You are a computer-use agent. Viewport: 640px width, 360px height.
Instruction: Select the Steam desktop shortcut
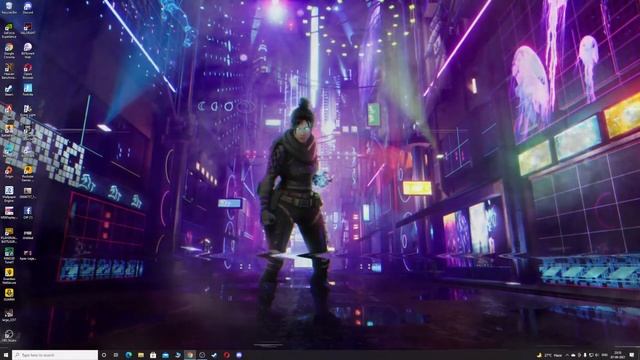(9, 90)
